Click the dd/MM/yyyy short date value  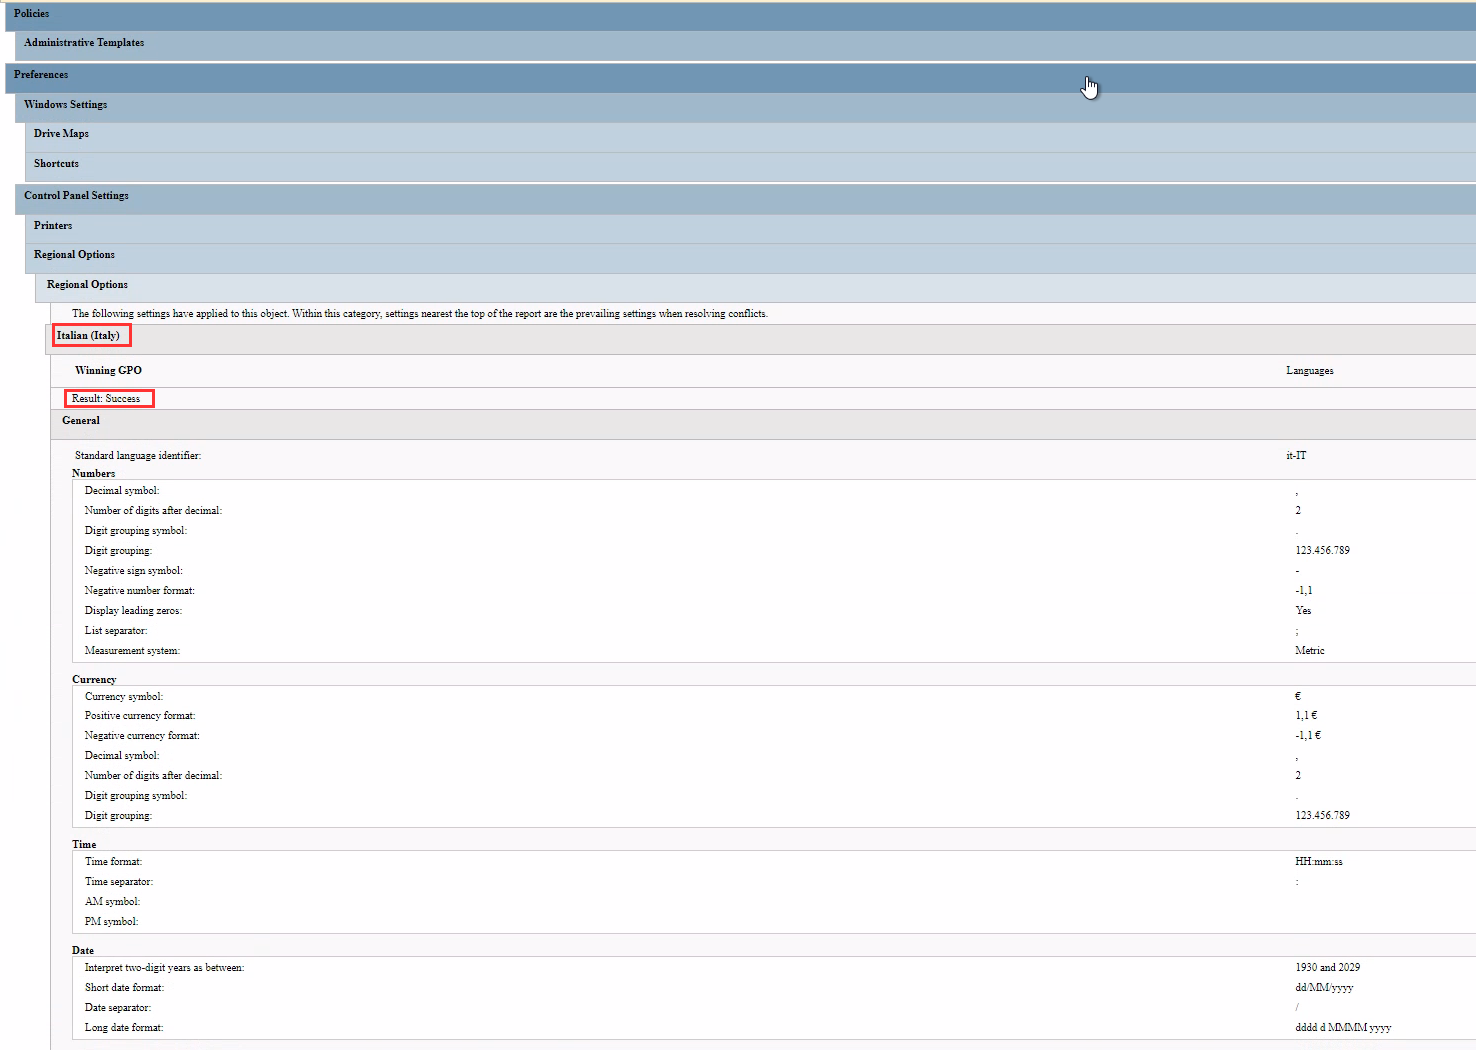tap(1324, 988)
